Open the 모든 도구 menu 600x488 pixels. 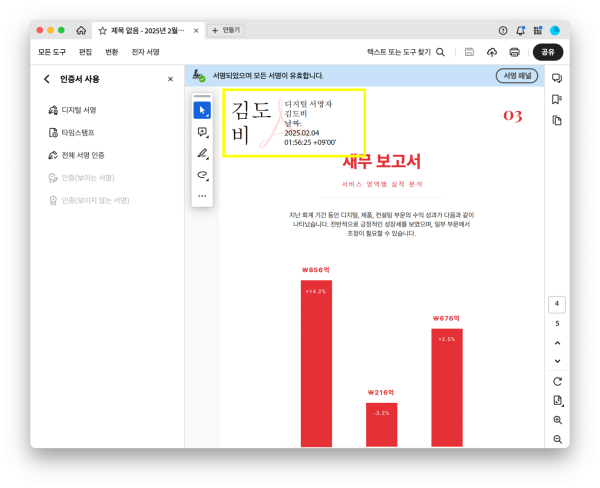pyautogui.click(x=52, y=52)
